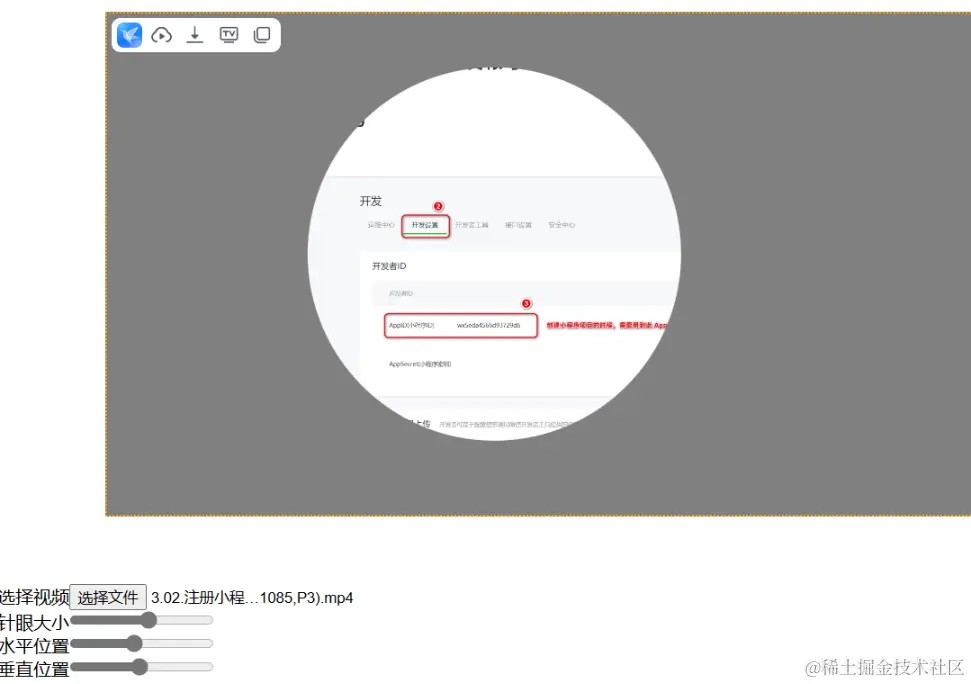Viewport: 971px width, 684px height.
Task: Click the blue bird logo icon in the video toolbar
Action: 129,35
